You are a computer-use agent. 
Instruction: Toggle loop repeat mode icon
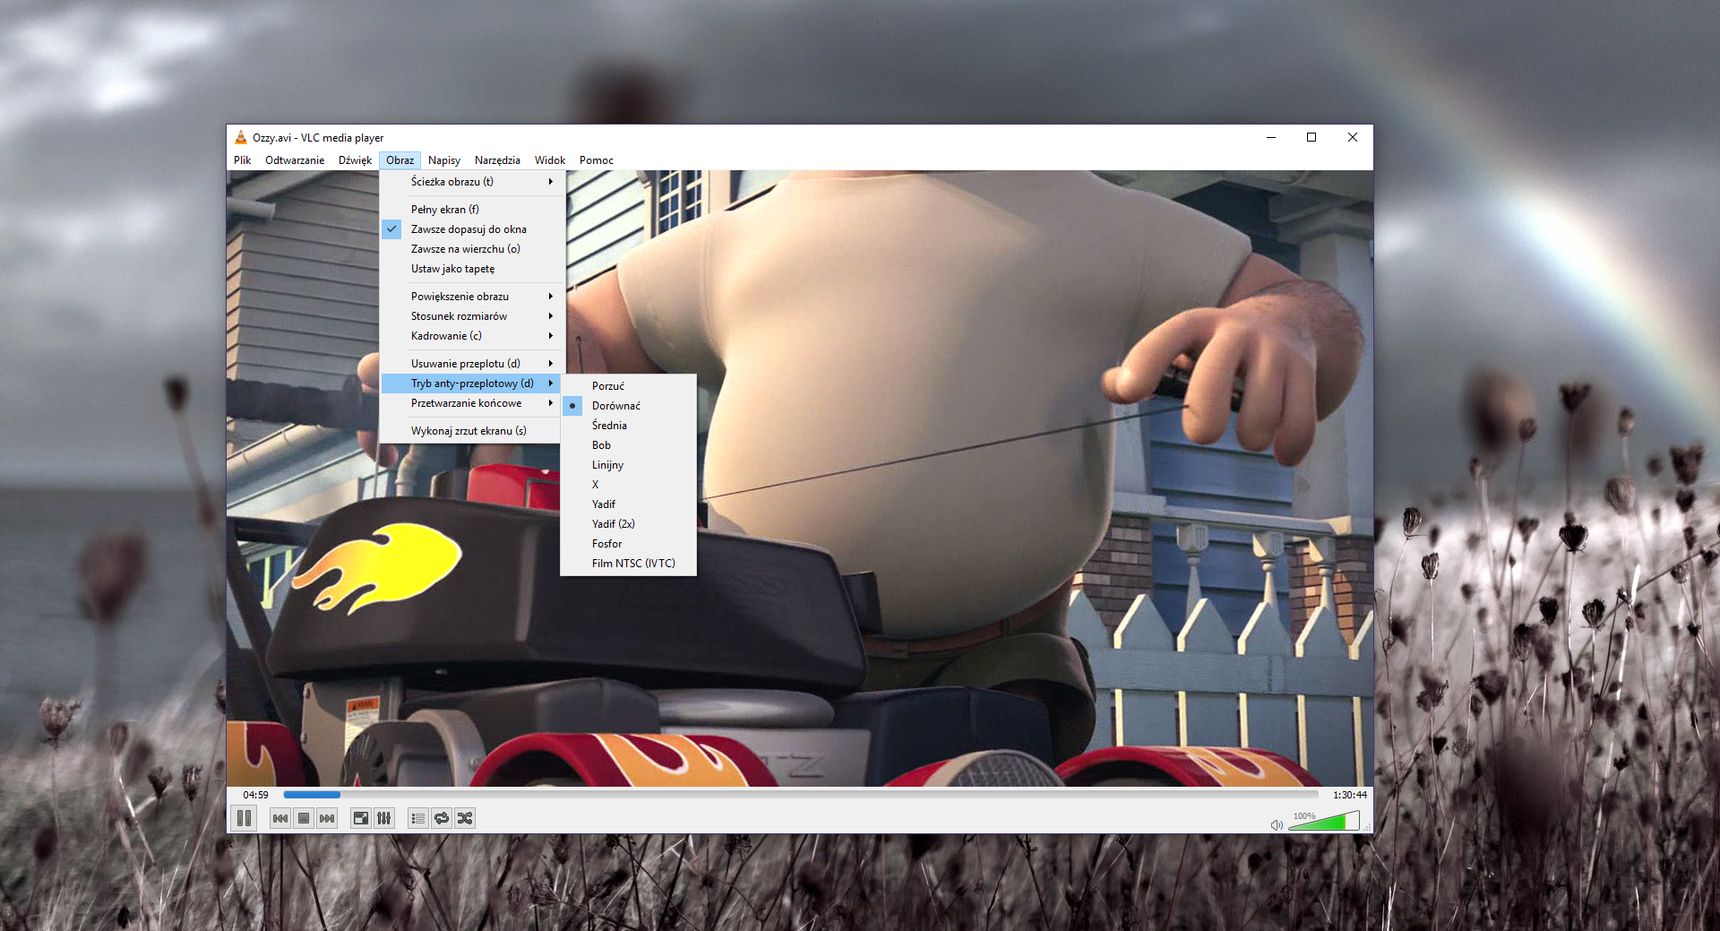(x=441, y=818)
